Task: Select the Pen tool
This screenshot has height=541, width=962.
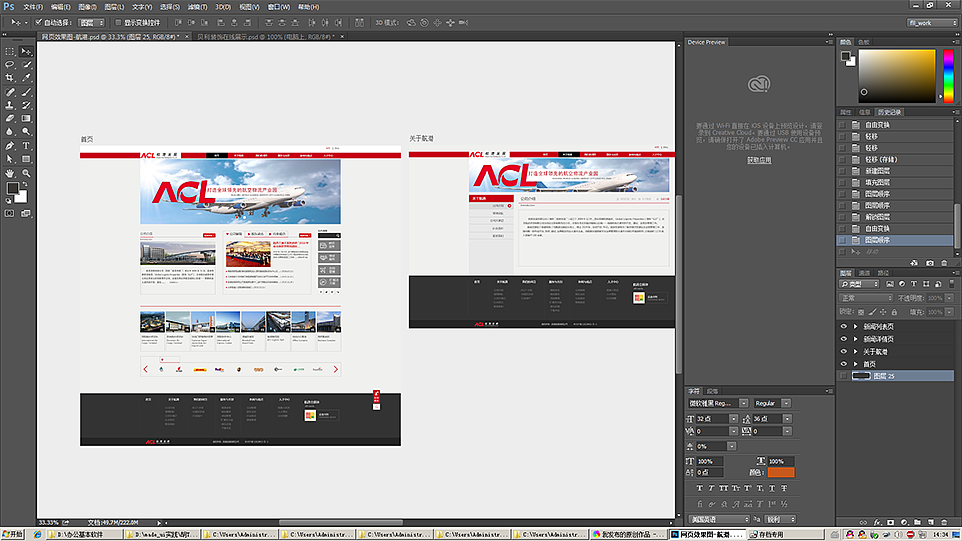Action: tap(10, 146)
